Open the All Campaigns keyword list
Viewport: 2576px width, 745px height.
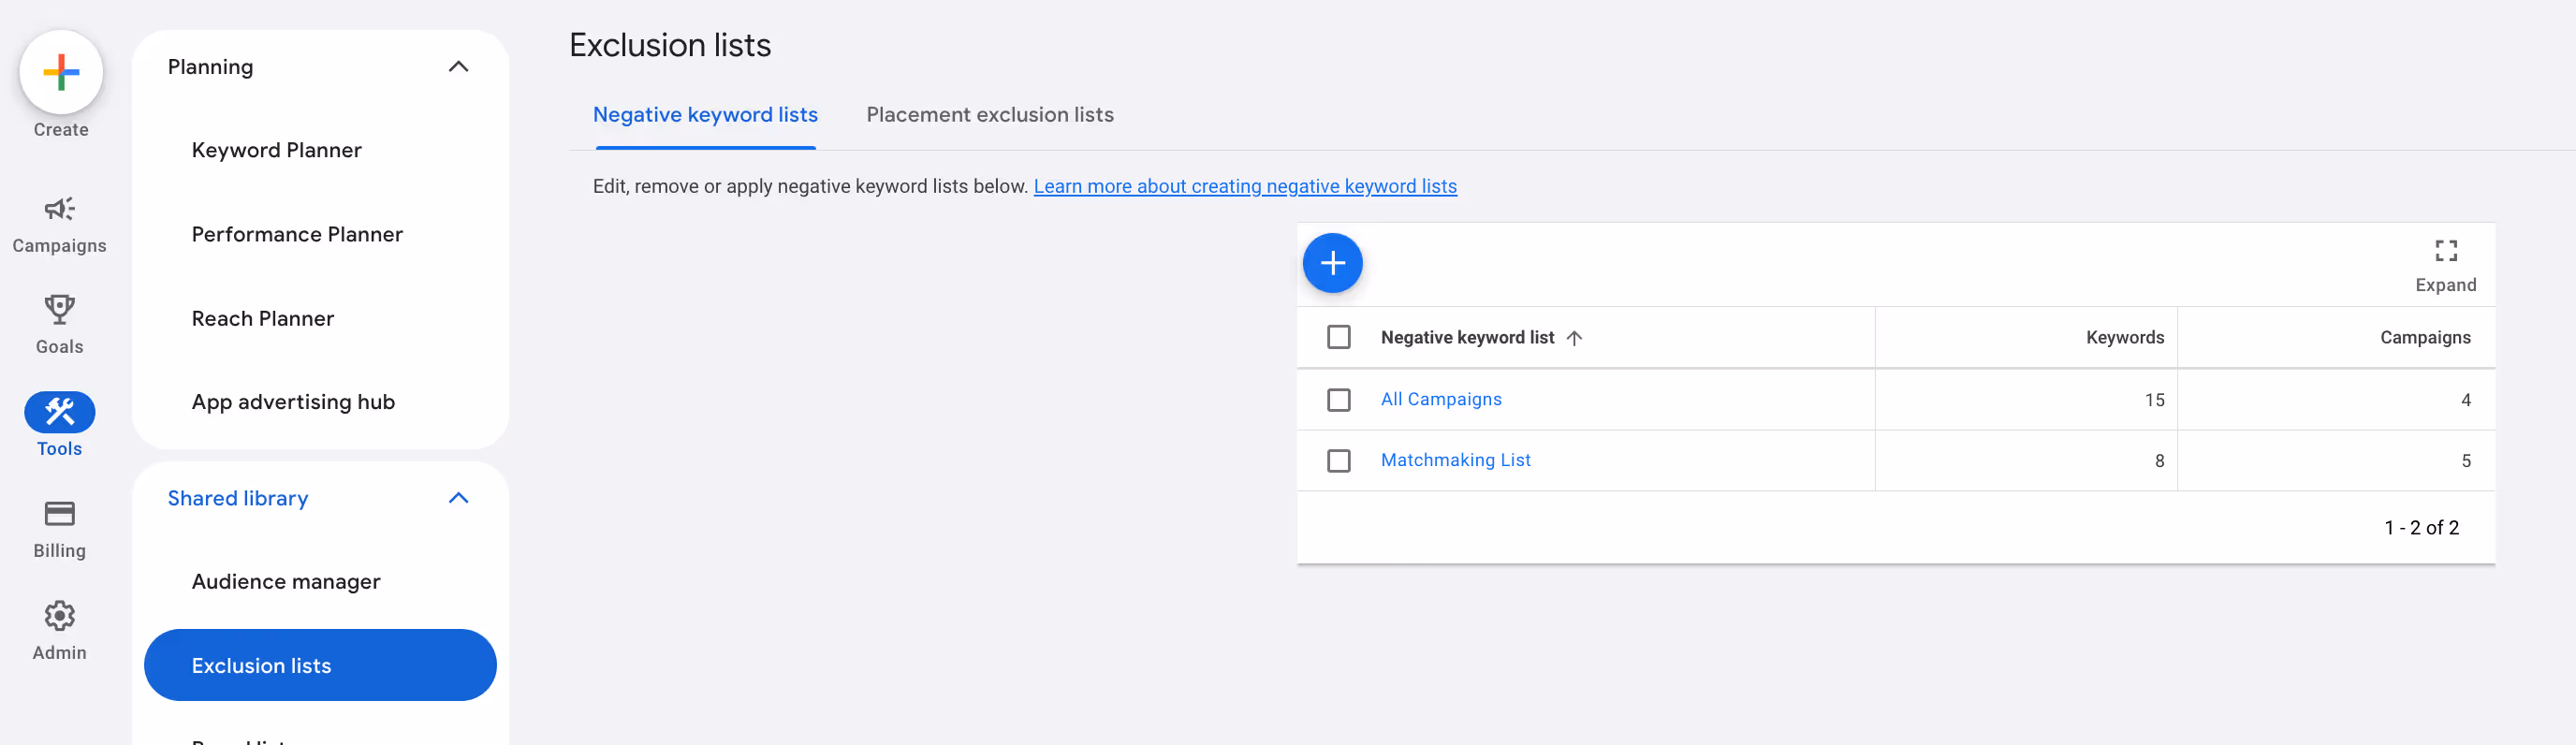[x=1441, y=399]
